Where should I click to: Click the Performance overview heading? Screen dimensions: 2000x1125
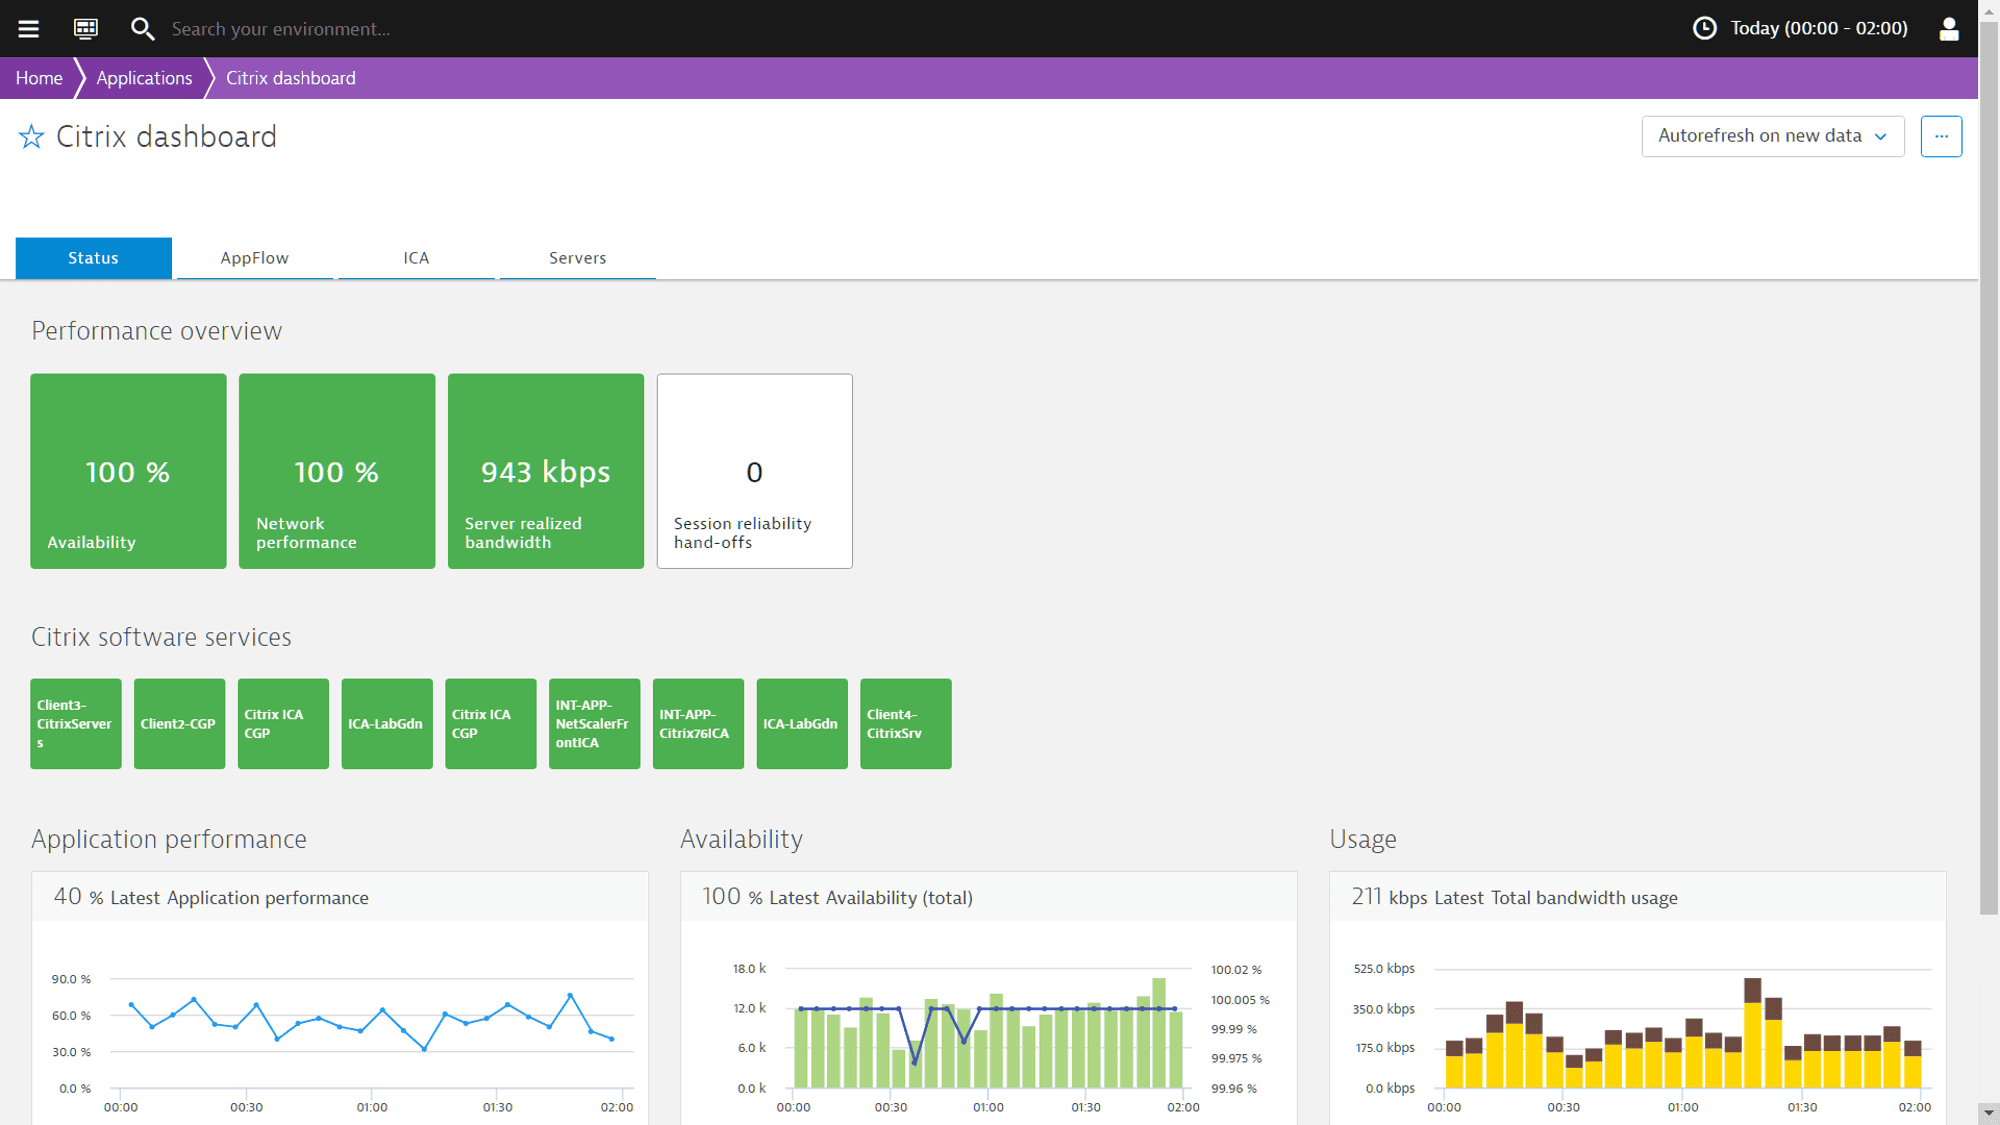[x=157, y=331]
